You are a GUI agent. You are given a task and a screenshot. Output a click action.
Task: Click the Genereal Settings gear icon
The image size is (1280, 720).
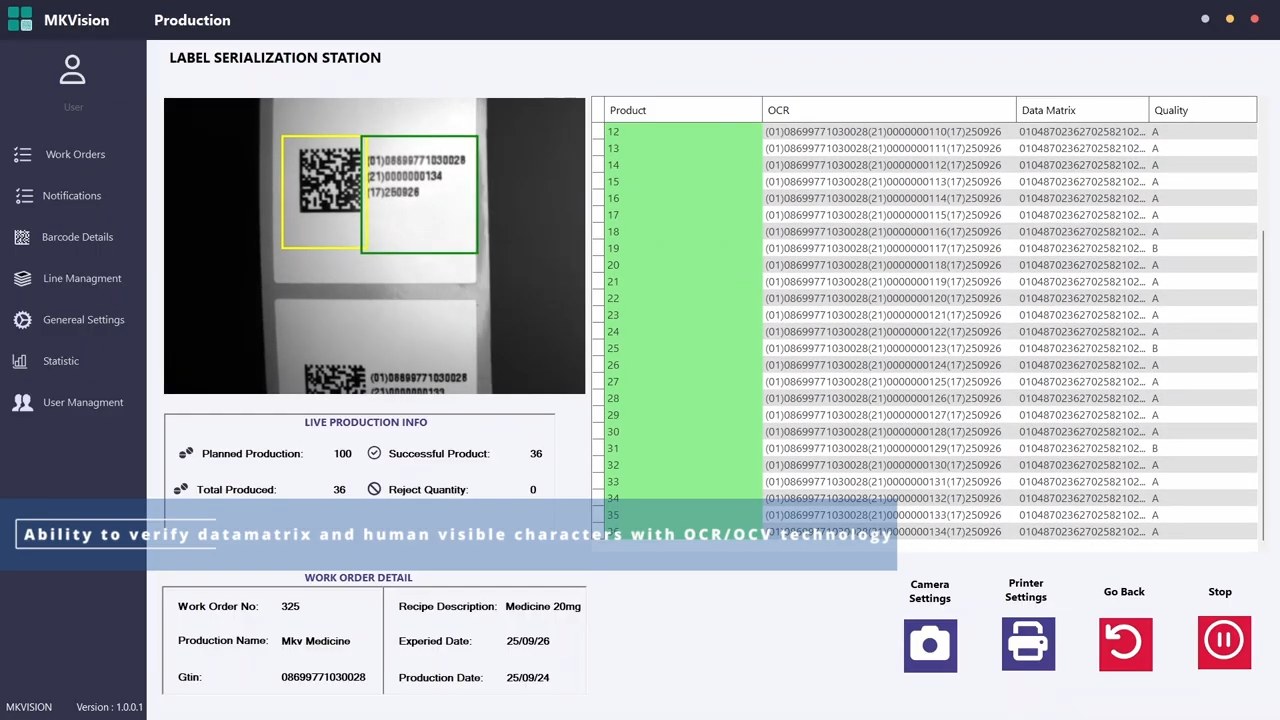pos(22,320)
